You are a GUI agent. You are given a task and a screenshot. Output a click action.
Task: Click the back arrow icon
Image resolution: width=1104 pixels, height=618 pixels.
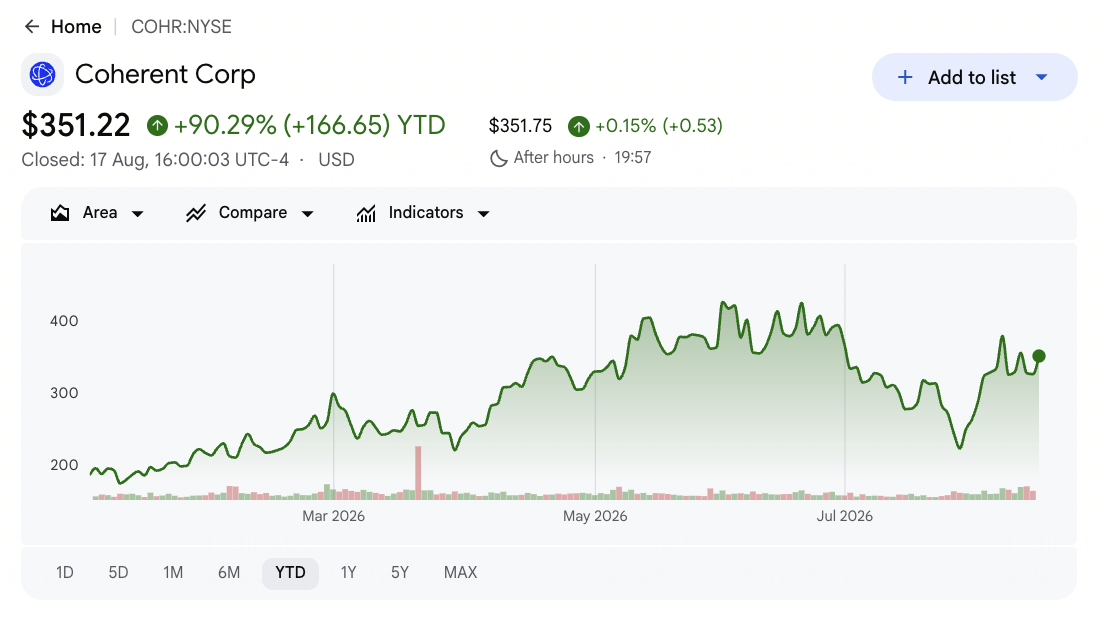32,27
